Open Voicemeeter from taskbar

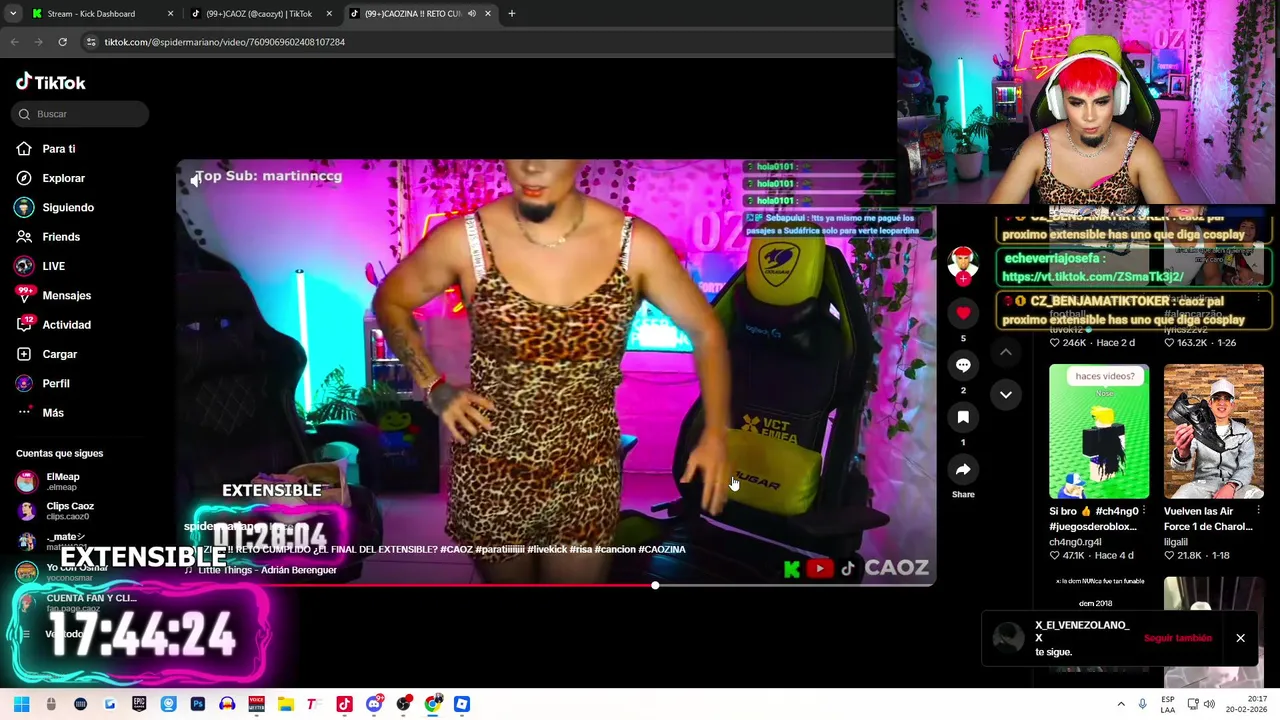pos(256,704)
